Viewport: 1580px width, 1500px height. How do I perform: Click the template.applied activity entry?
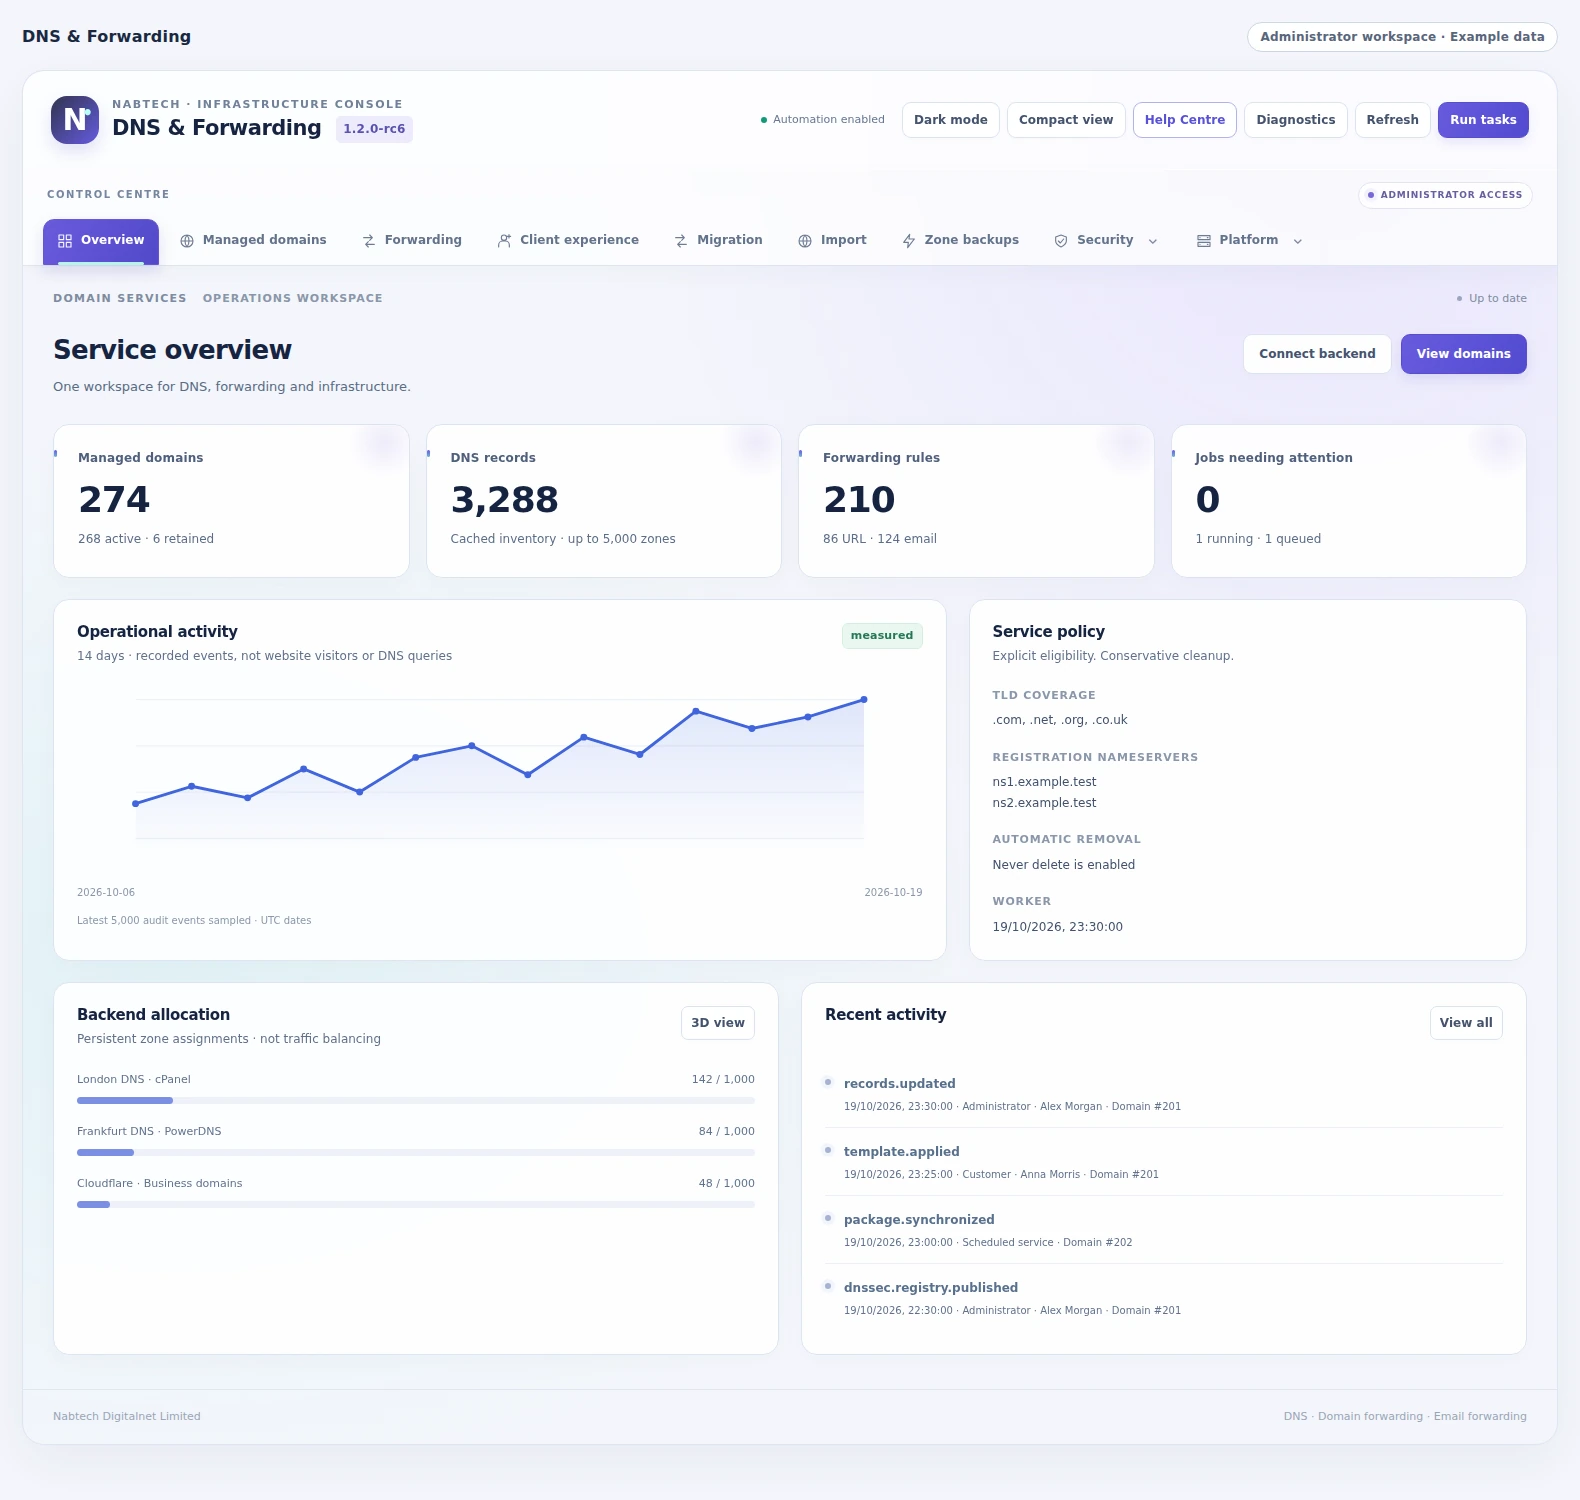coord(1164,1162)
